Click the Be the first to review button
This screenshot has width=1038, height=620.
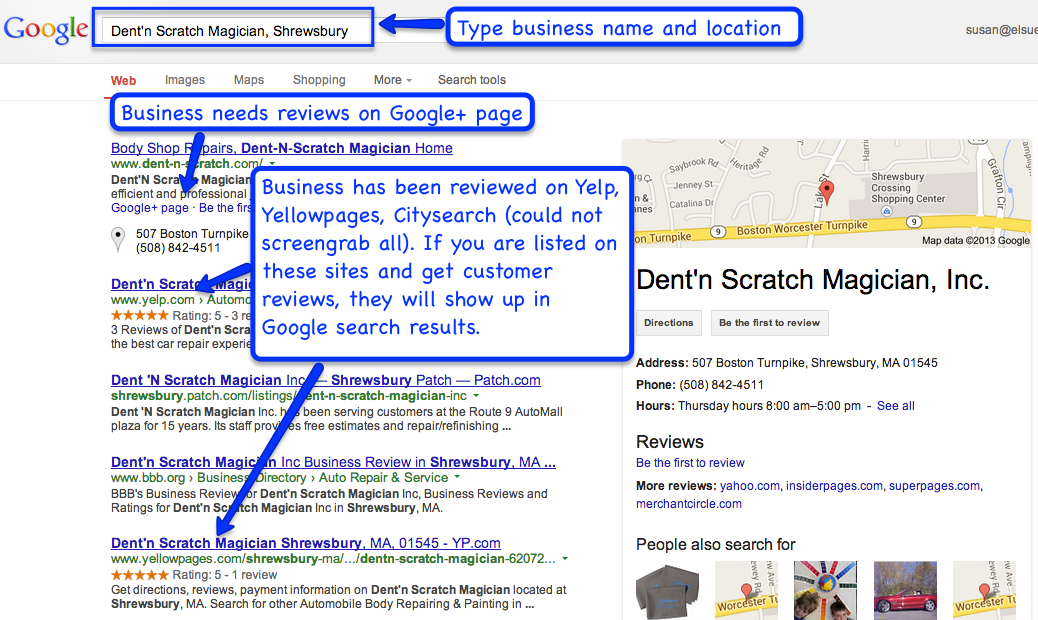769,323
